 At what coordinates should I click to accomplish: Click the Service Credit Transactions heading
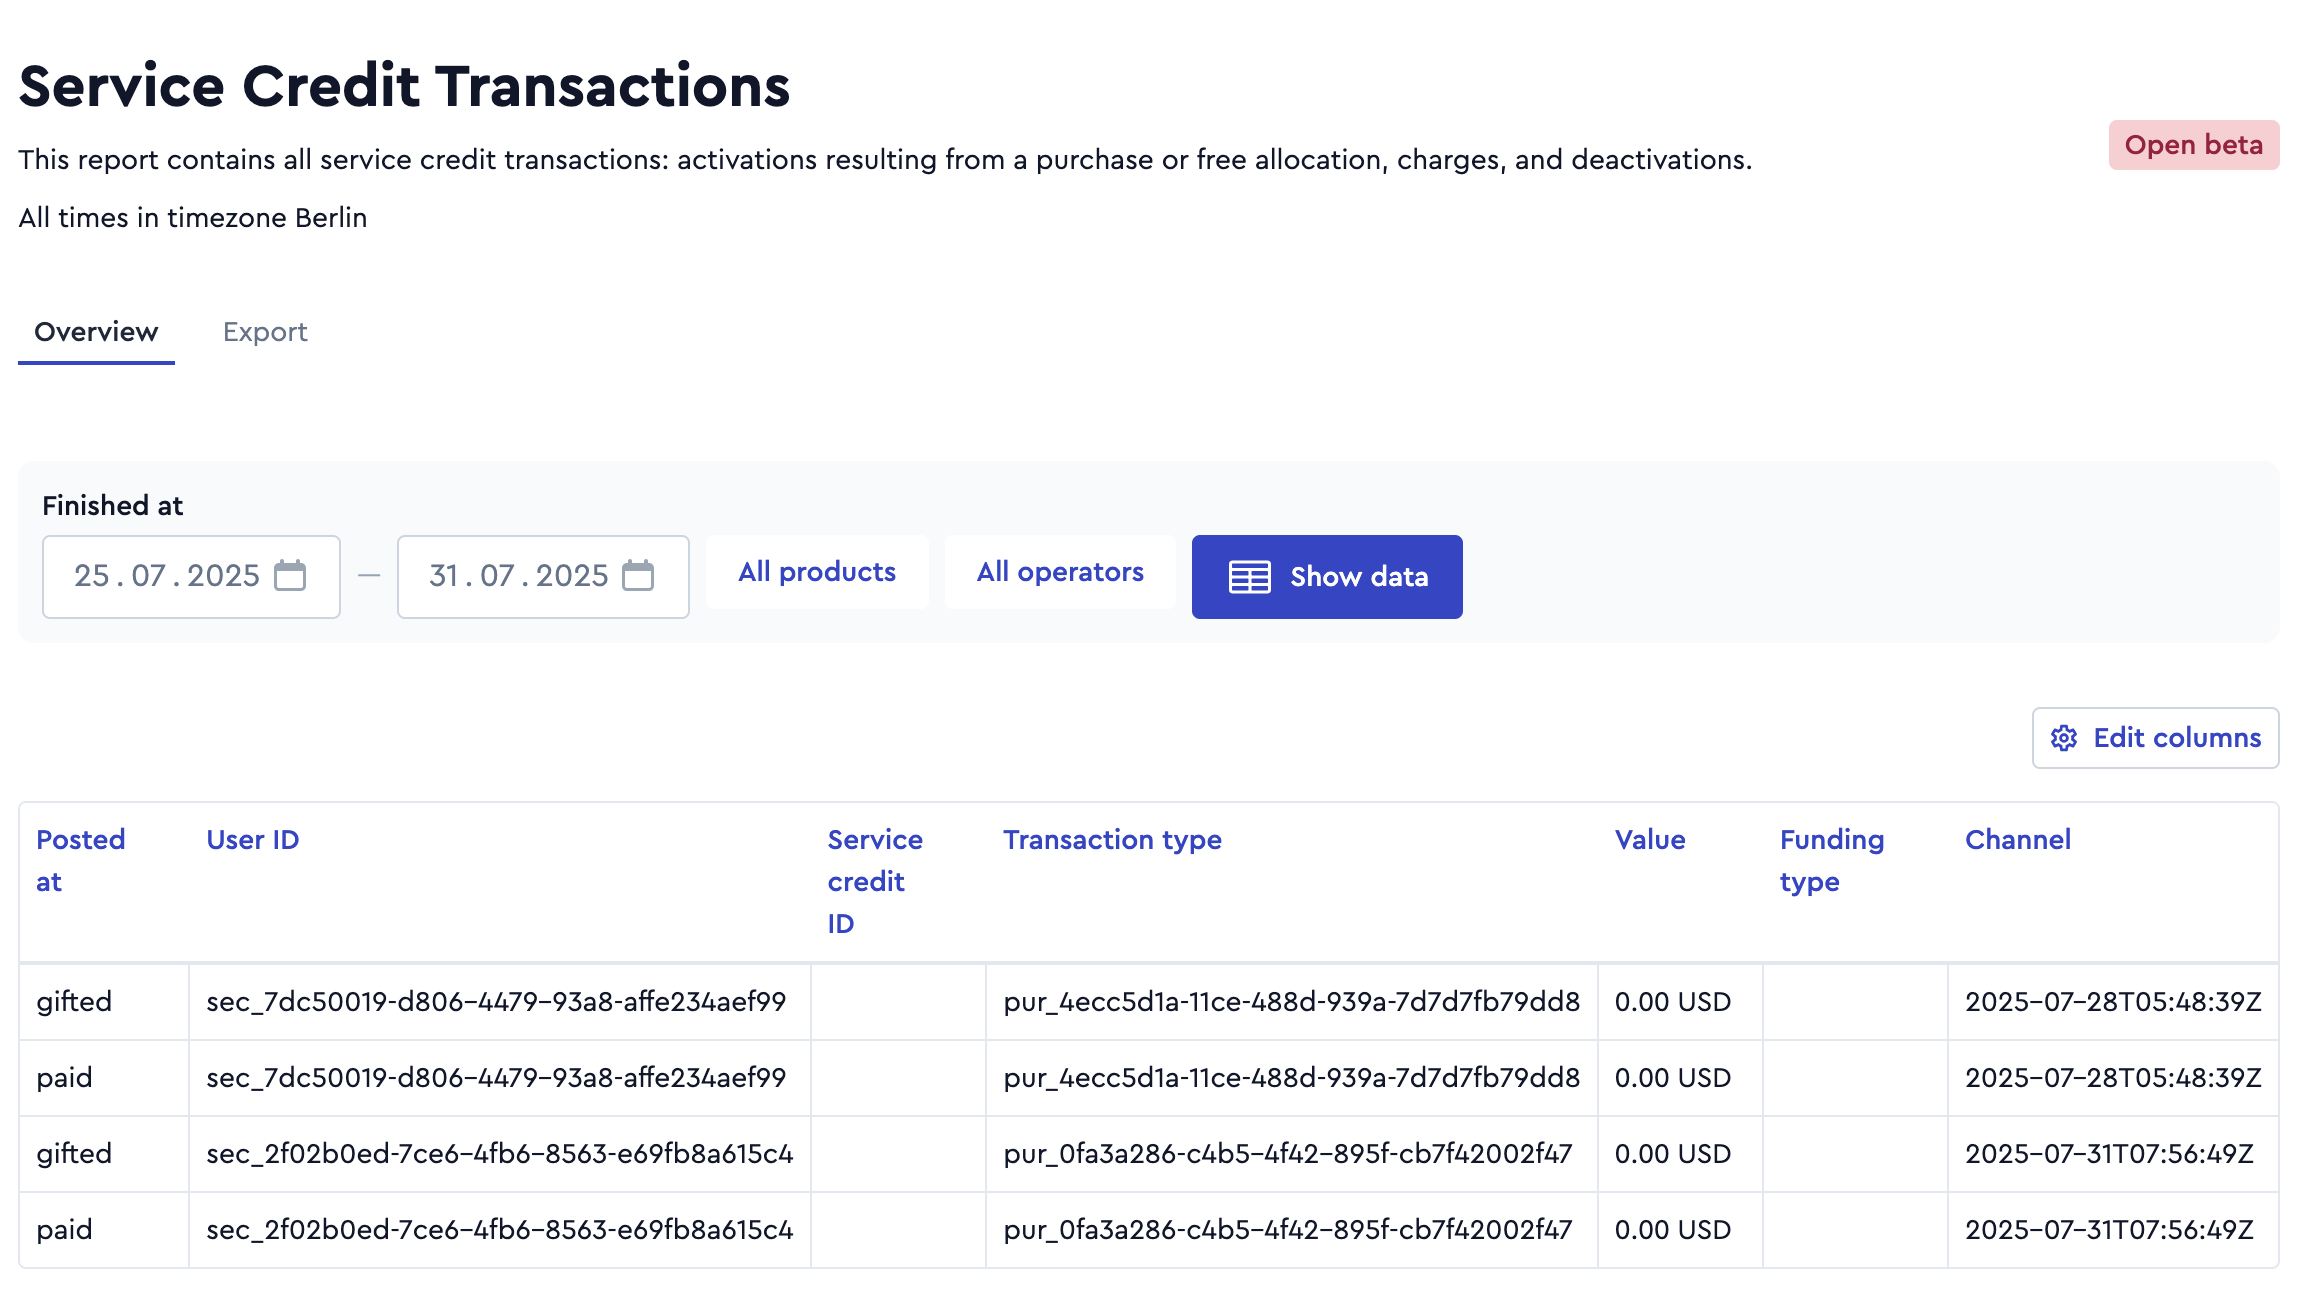(404, 86)
